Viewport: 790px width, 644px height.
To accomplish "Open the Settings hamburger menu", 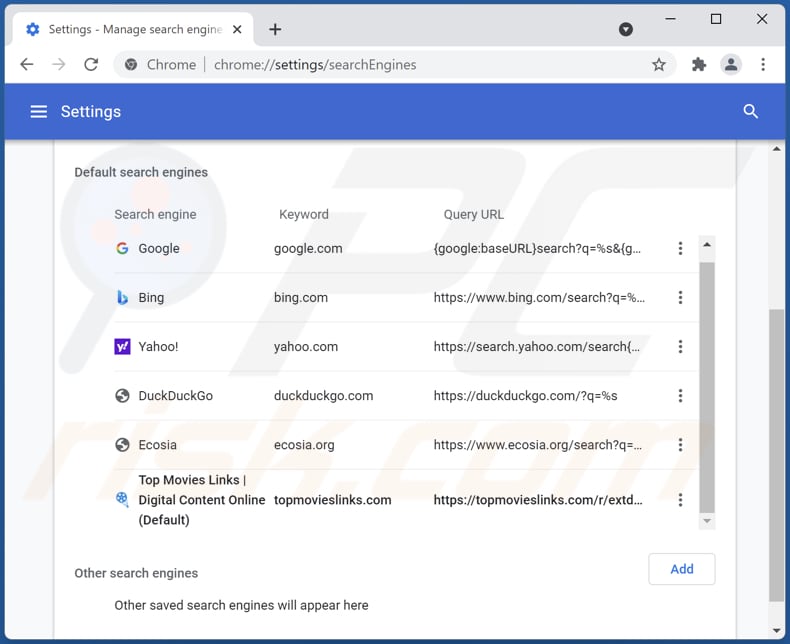I will coord(39,111).
